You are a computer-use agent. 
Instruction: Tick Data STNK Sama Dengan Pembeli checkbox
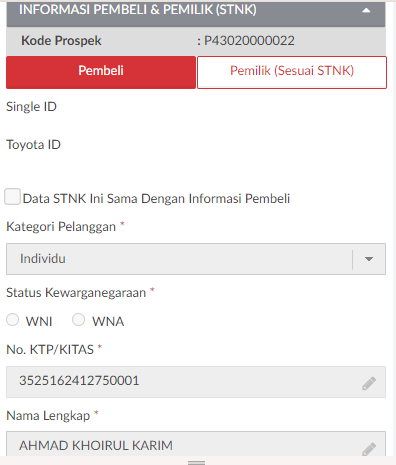pos(13,196)
